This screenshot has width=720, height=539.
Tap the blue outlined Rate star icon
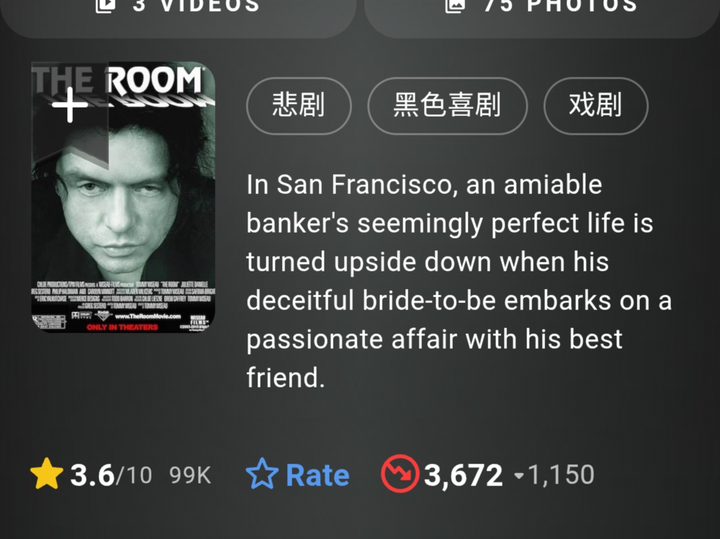tap(262, 474)
